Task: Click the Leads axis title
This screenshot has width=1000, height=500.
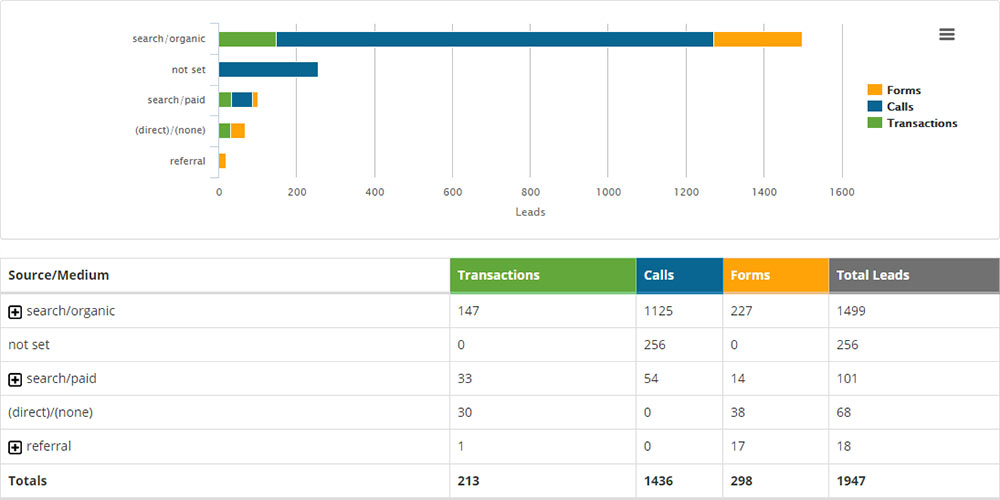Action: (531, 212)
